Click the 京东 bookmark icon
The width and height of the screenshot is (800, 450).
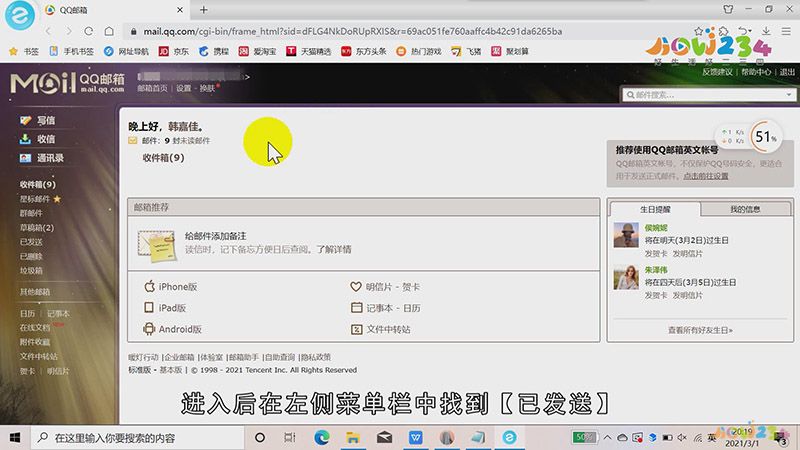pyautogui.click(x=163, y=51)
